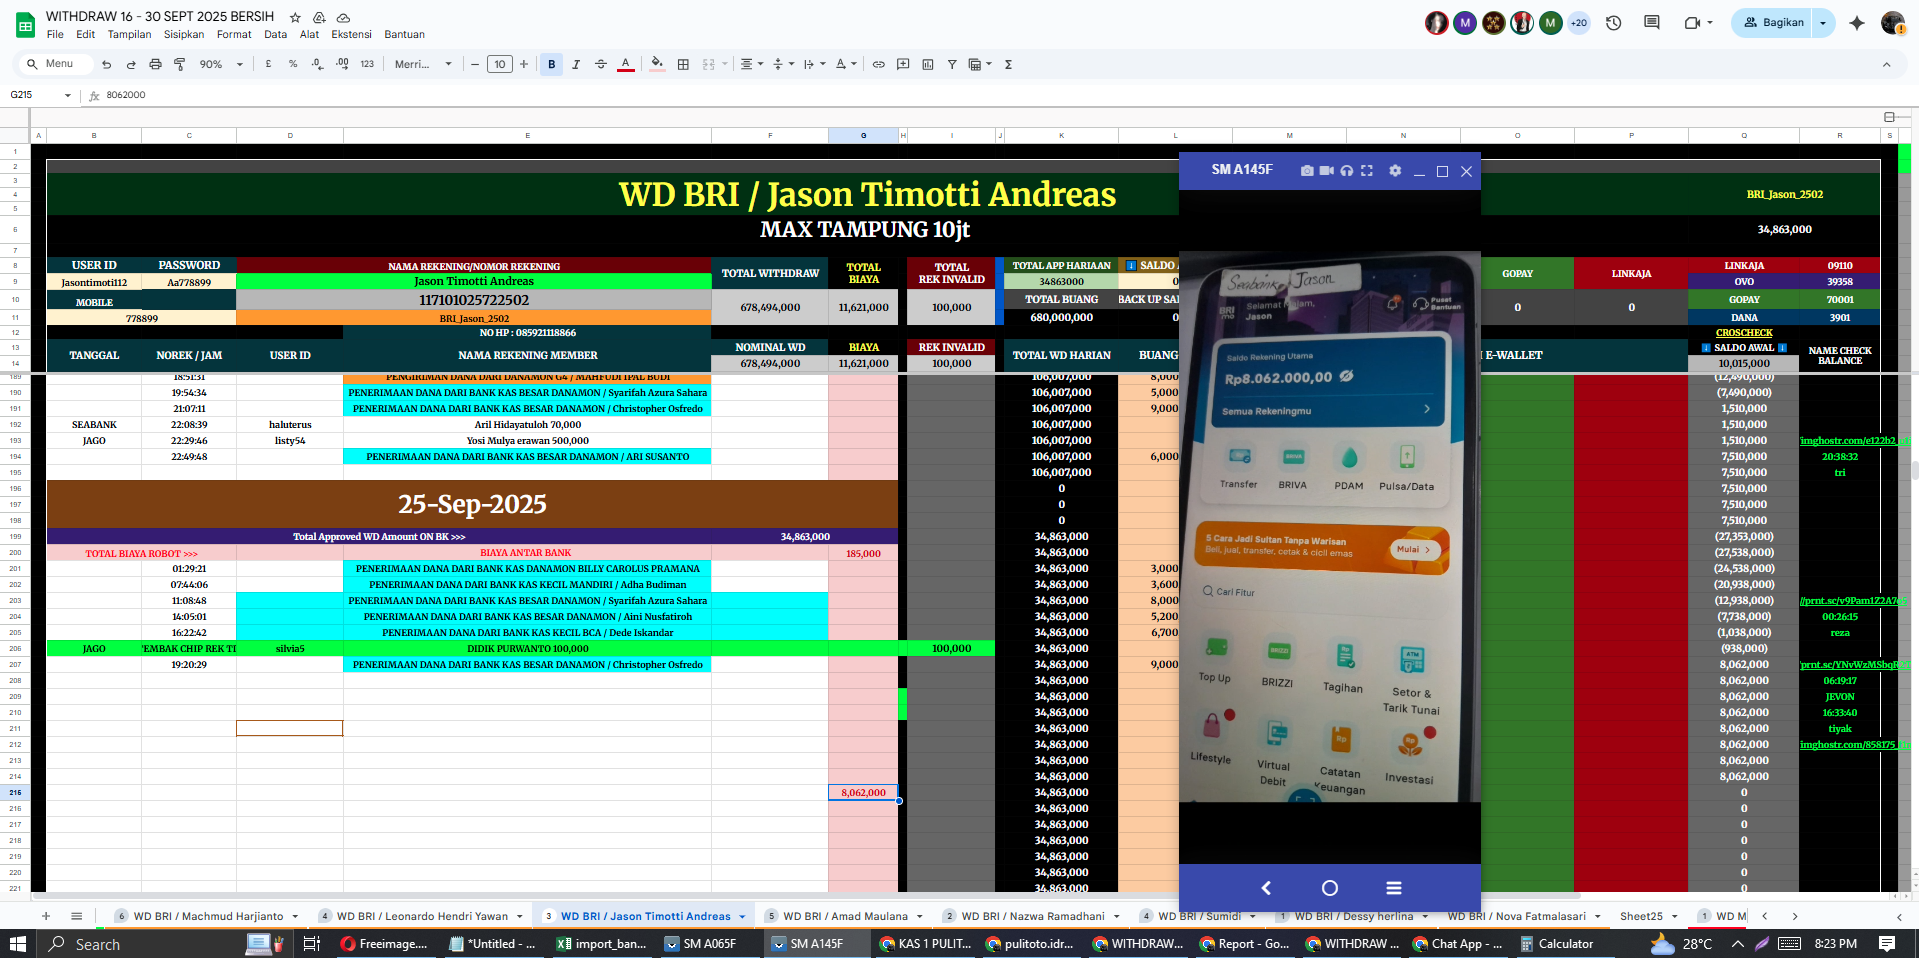Image resolution: width=1919 pixels, height=958 pixels.
Task: Click the undo icon in Sheets toolbar
Action: [x=106, y=64]
